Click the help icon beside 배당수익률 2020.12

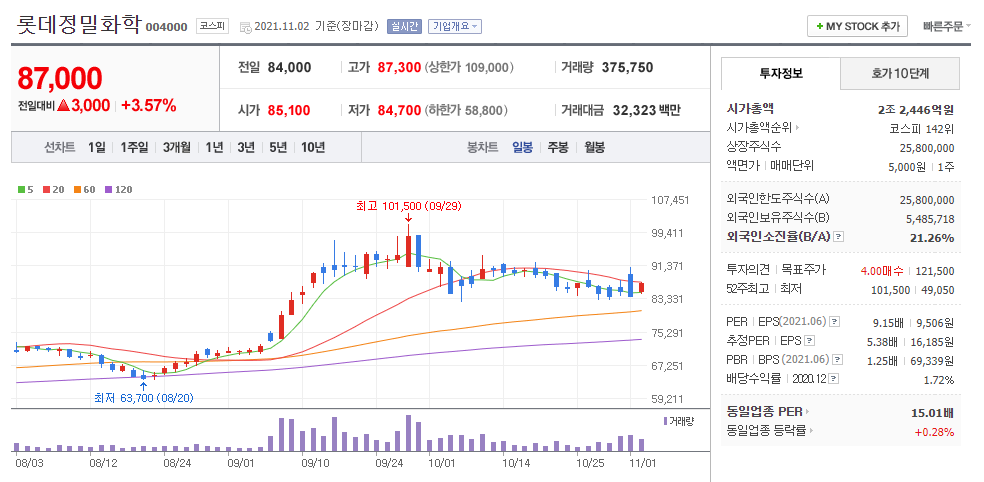click(x=834, y=379)
